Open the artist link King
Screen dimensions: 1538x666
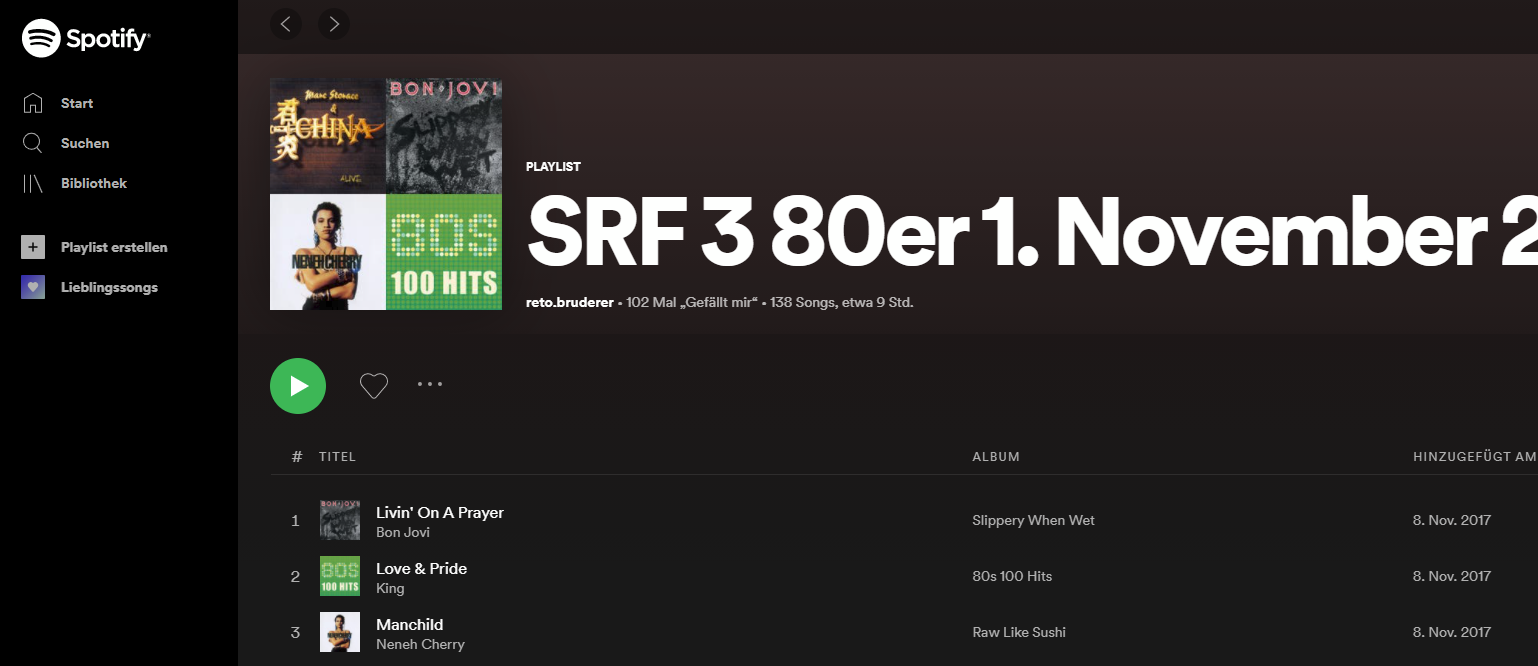tap(390, 589)
